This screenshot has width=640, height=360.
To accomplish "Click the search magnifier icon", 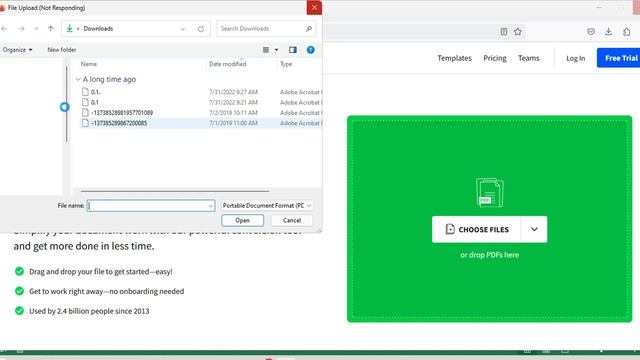I will (x=309, y=29).
